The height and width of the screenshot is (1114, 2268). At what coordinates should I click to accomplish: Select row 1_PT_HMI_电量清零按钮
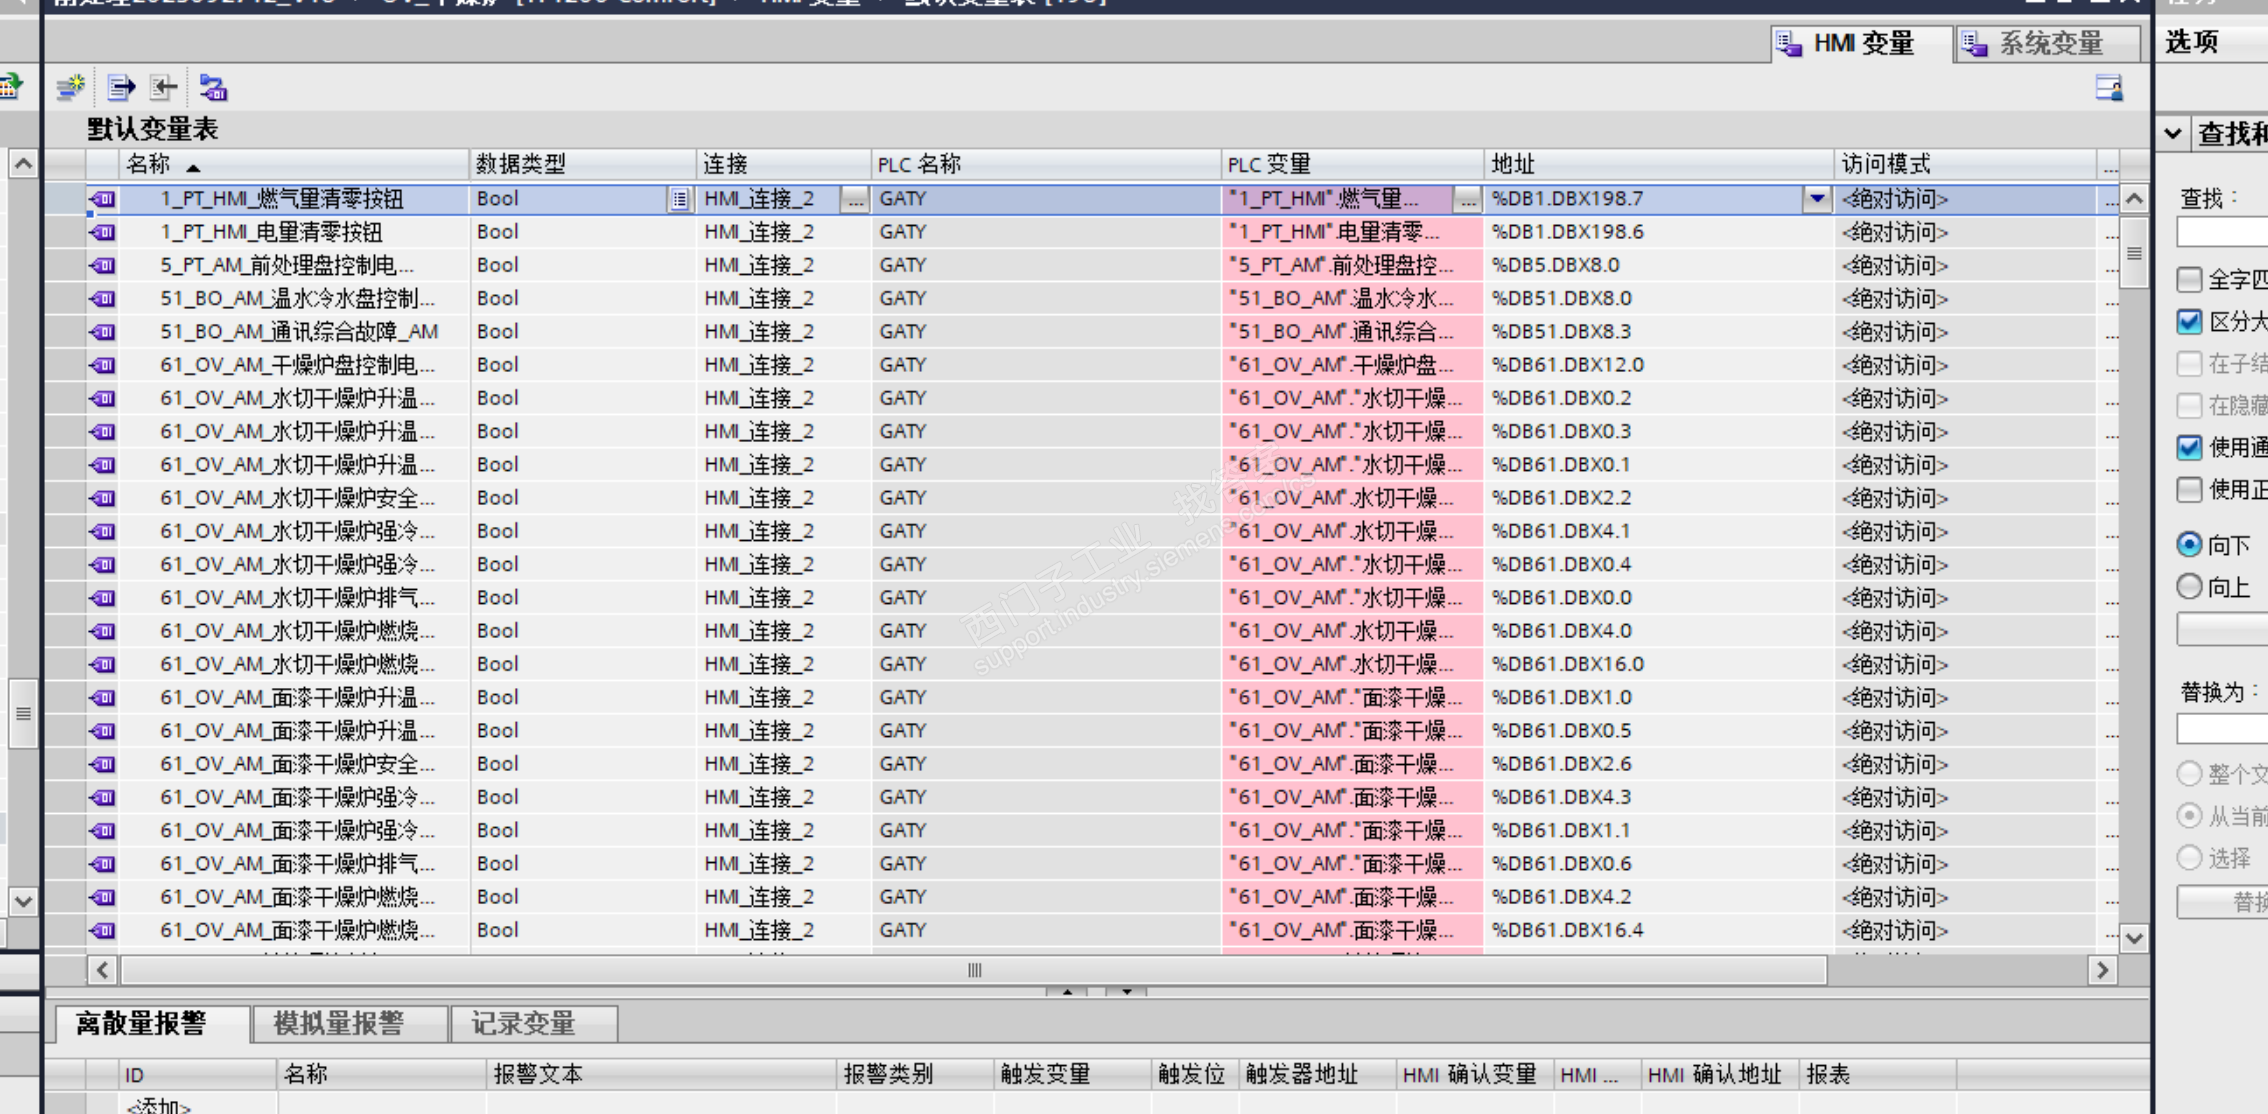click(x=271, y=232)
